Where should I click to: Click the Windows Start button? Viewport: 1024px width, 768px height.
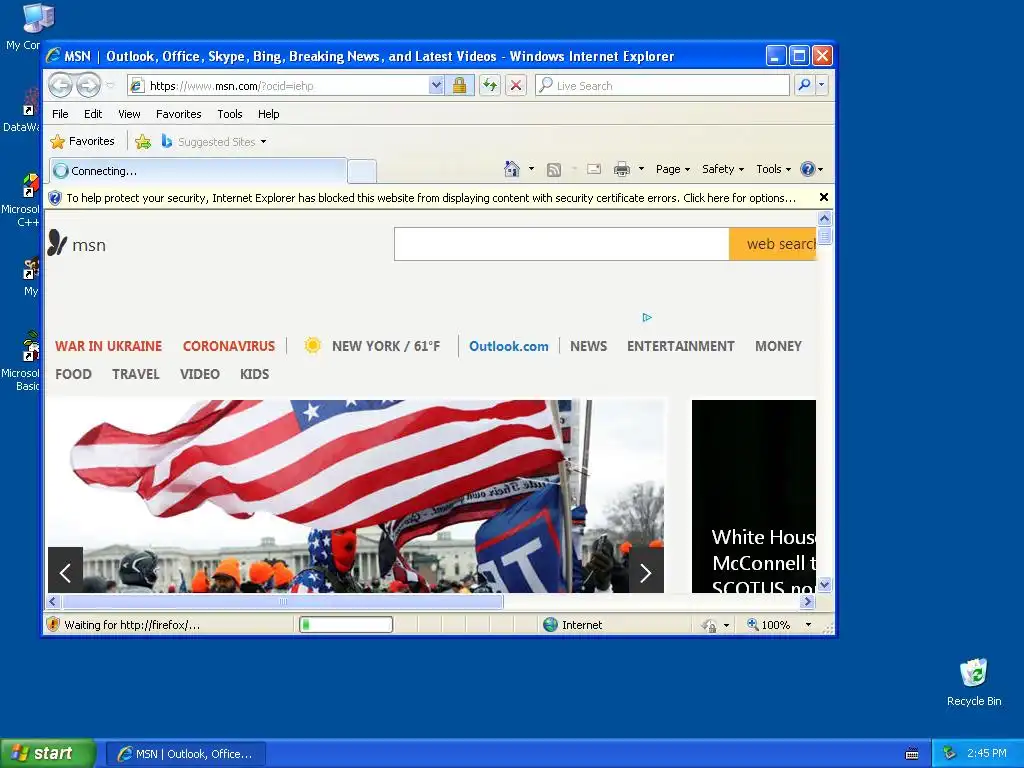point(47,754)
